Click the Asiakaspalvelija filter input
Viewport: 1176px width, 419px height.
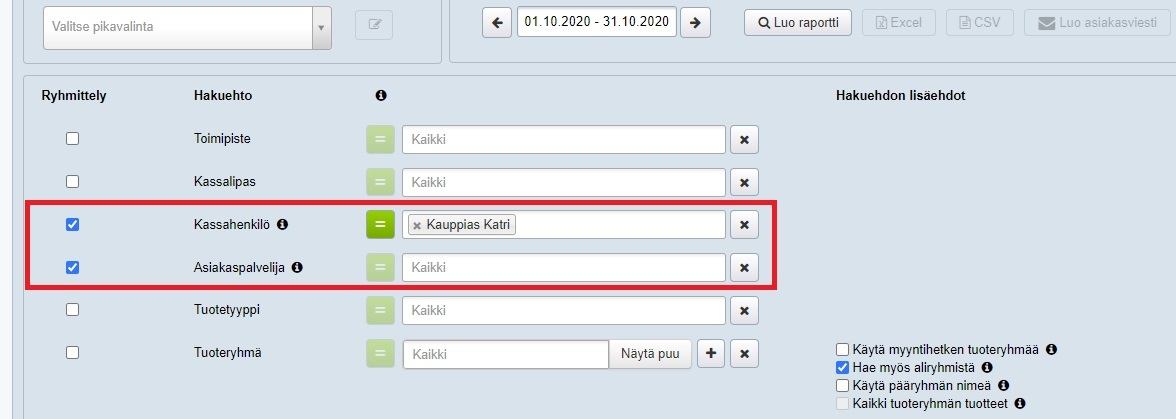[563, 267]
